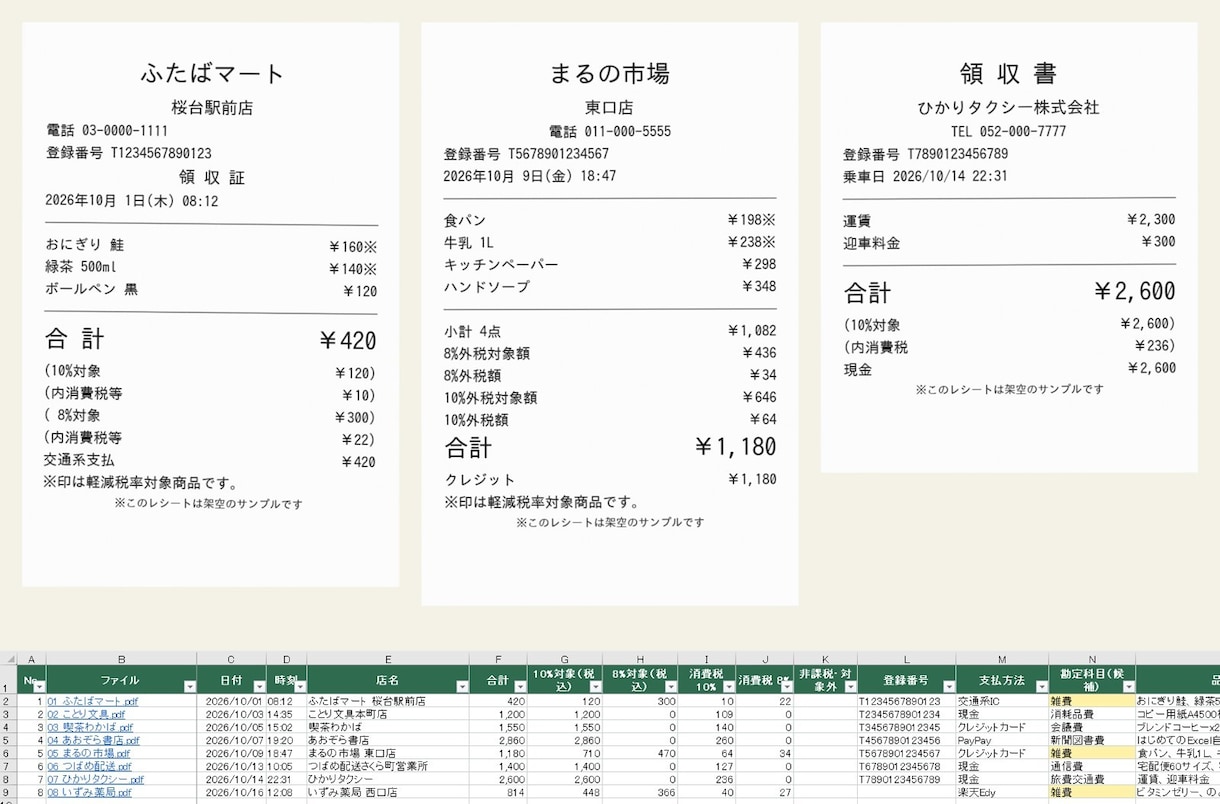Click cell 'いずみ薬局 西口店'
This screenshot has height=804, width=1220.
pos(388,793)
